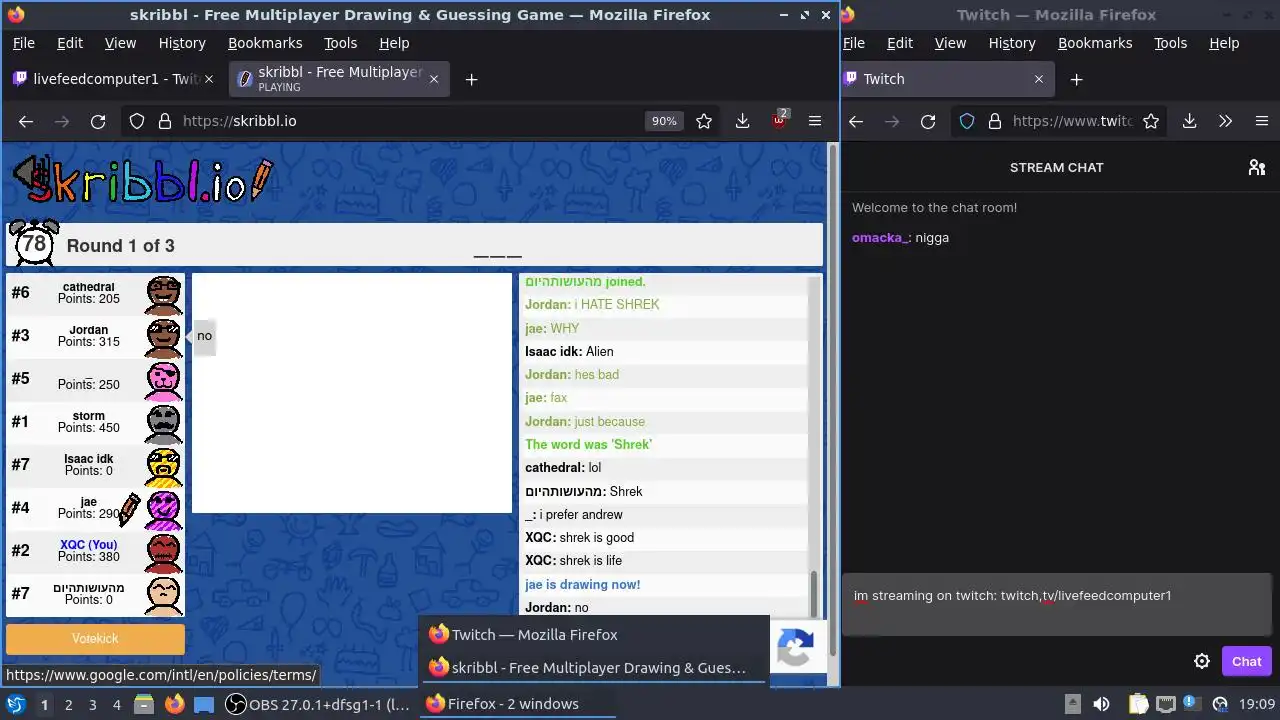Screen dimensions: 1280x720
Task: Select the Twitch tab in Twitch window
Action: pyautogui.click(x=946, y=79)
